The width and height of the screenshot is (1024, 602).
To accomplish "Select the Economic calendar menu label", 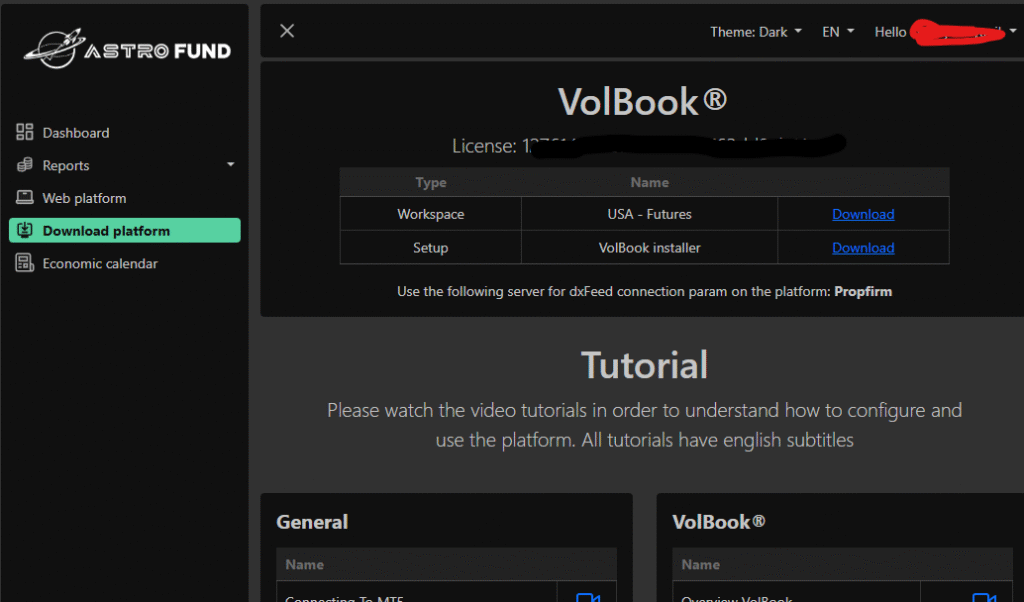I will [100, 264].
